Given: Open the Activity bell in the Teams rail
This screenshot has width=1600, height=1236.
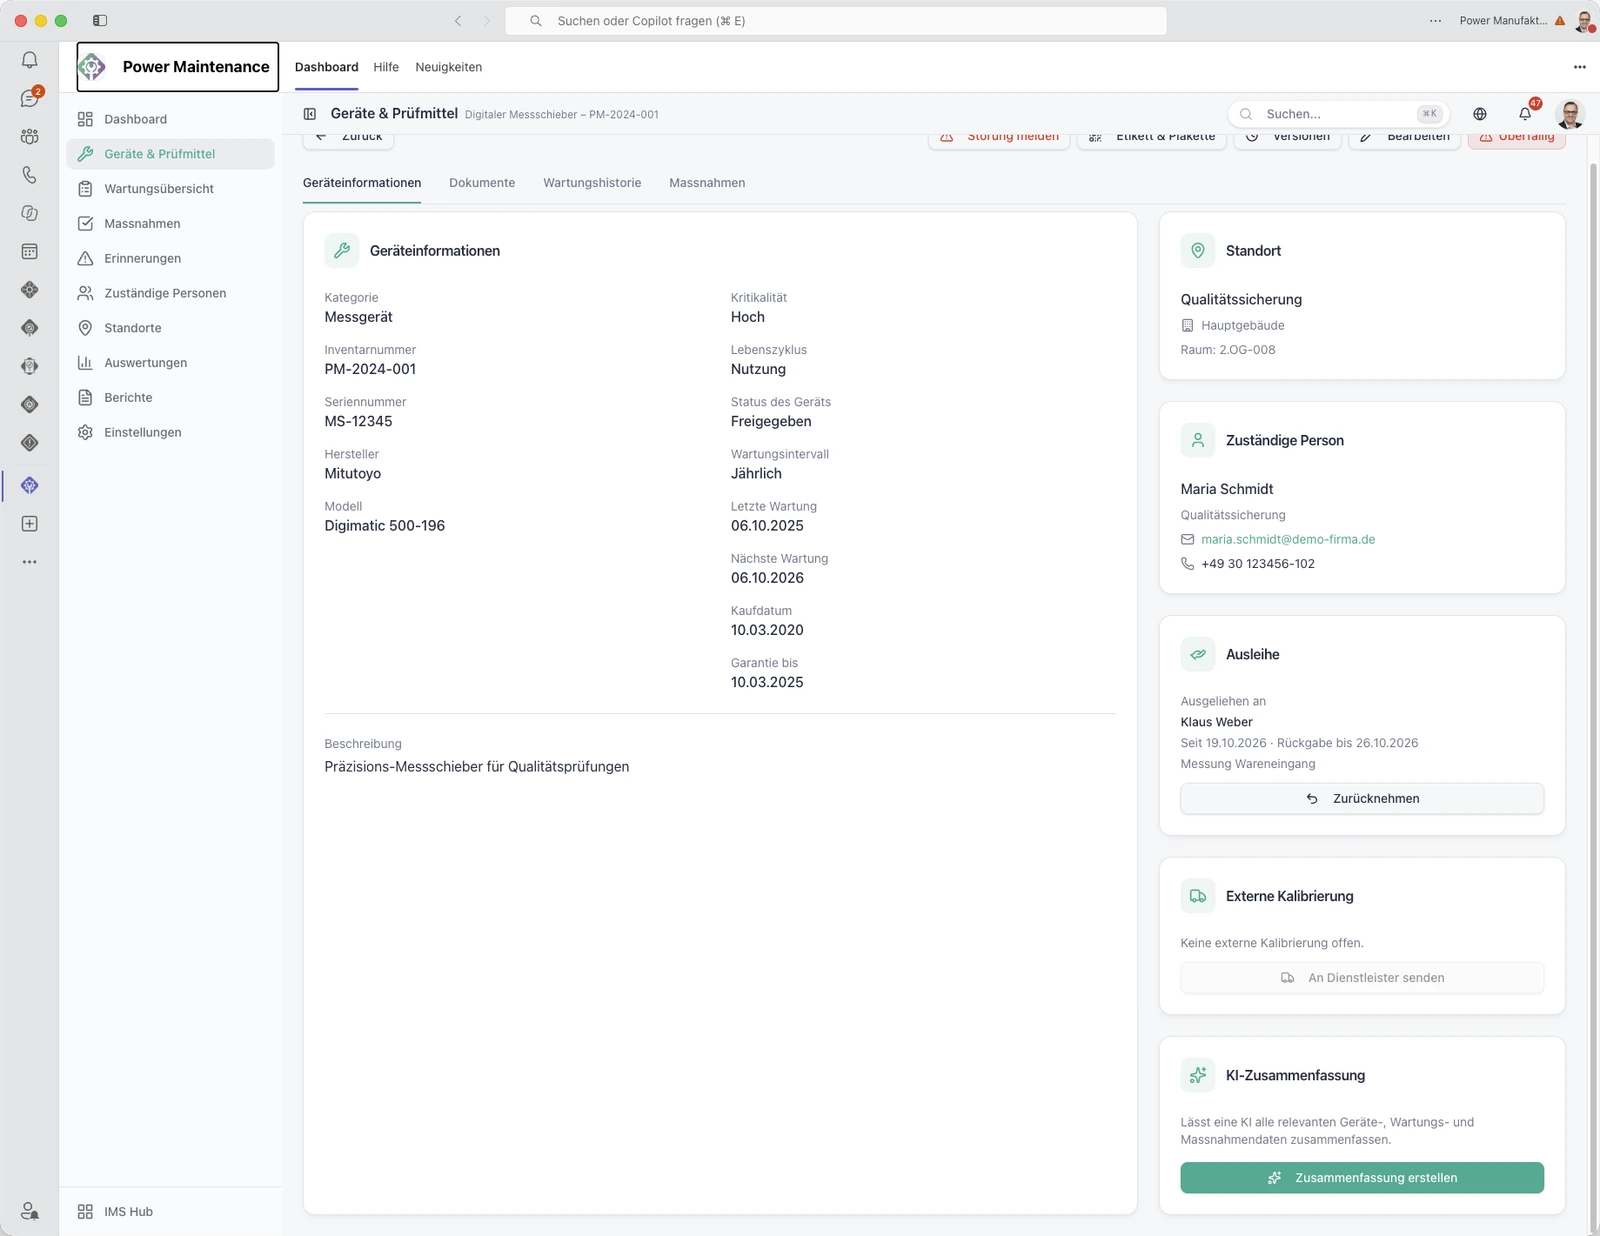Looking at the screenshot, I should 30,60.
